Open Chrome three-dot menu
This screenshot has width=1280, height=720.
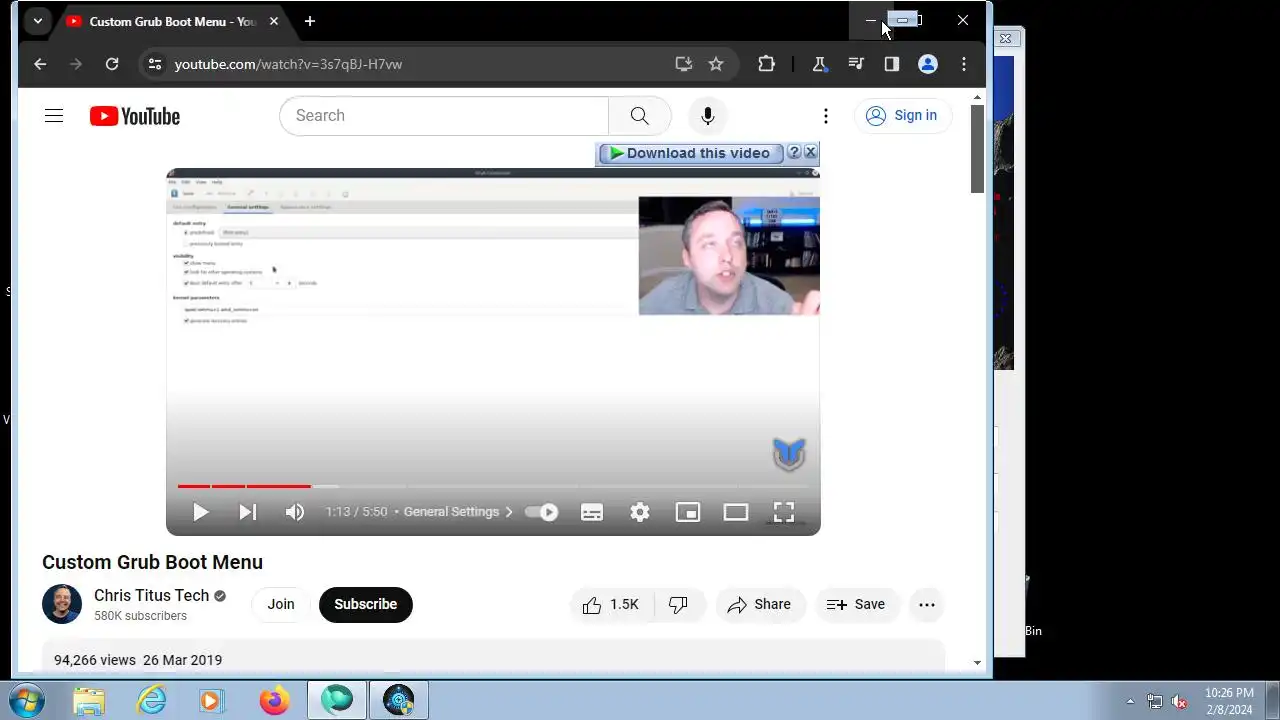[x=964, y=64]
